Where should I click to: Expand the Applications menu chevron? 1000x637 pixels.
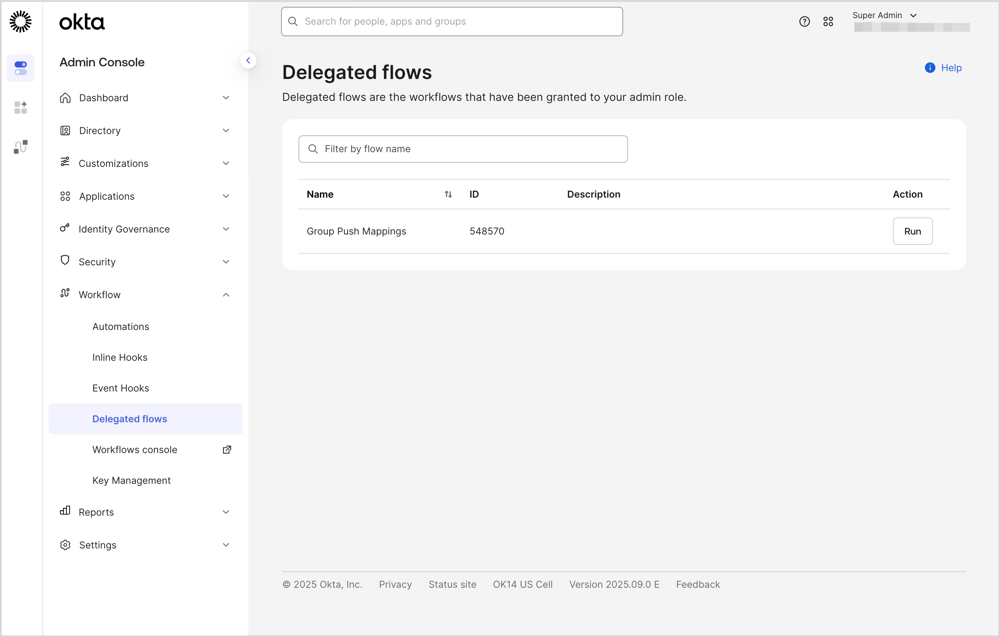click(226, 196)
